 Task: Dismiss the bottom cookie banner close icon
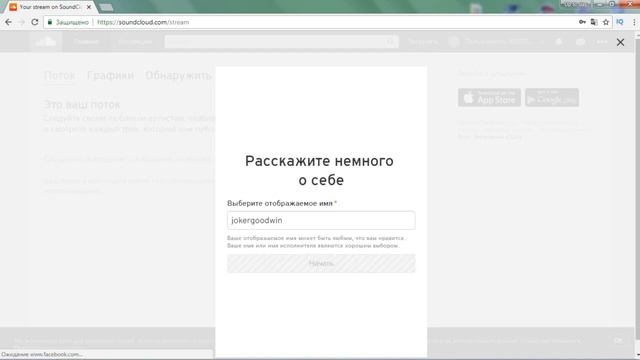[x=618, y=340]
